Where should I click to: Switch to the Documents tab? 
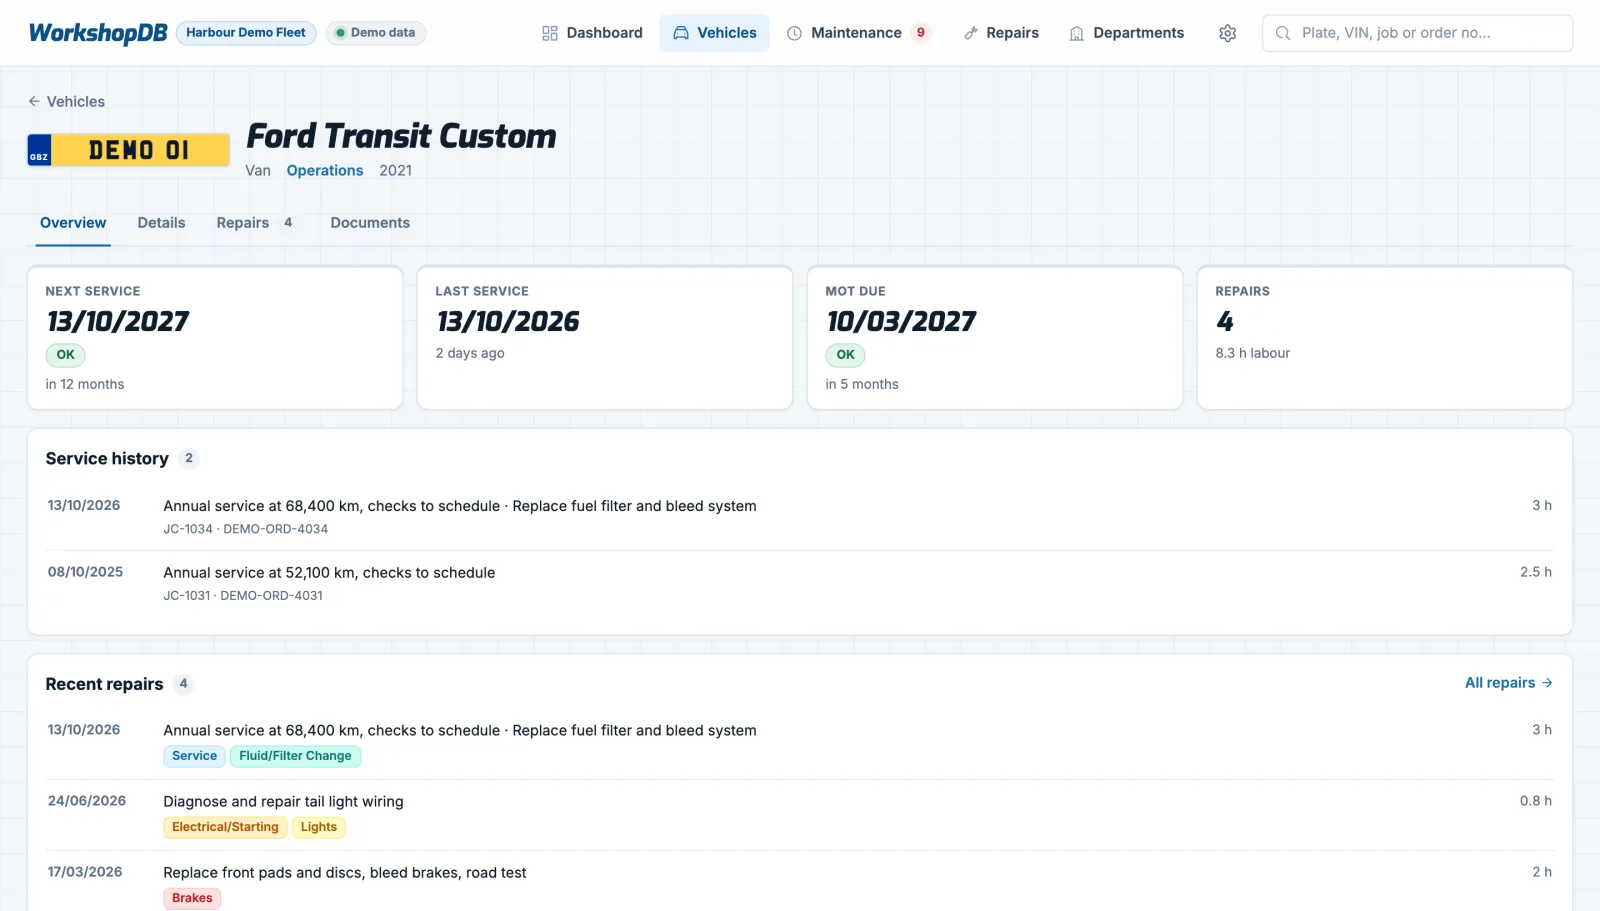tap(370, 223)
